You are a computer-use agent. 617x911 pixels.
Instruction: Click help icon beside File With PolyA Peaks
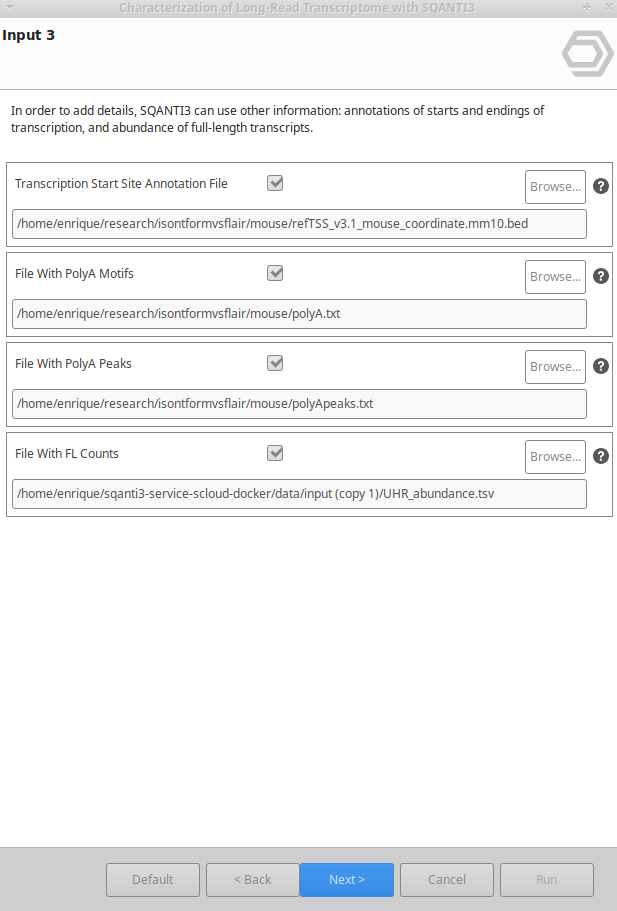(x=601, y=366)
